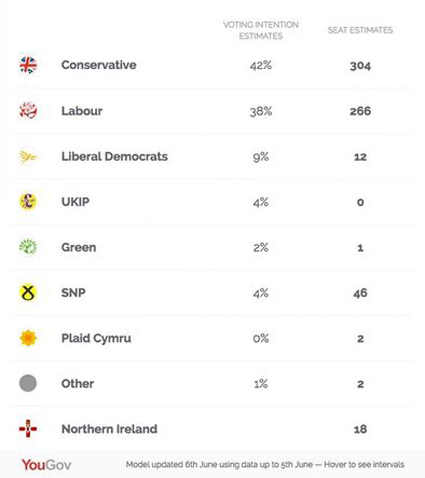Click the grey Other party circle
This screenshot has width=425, height=478.
28,383
